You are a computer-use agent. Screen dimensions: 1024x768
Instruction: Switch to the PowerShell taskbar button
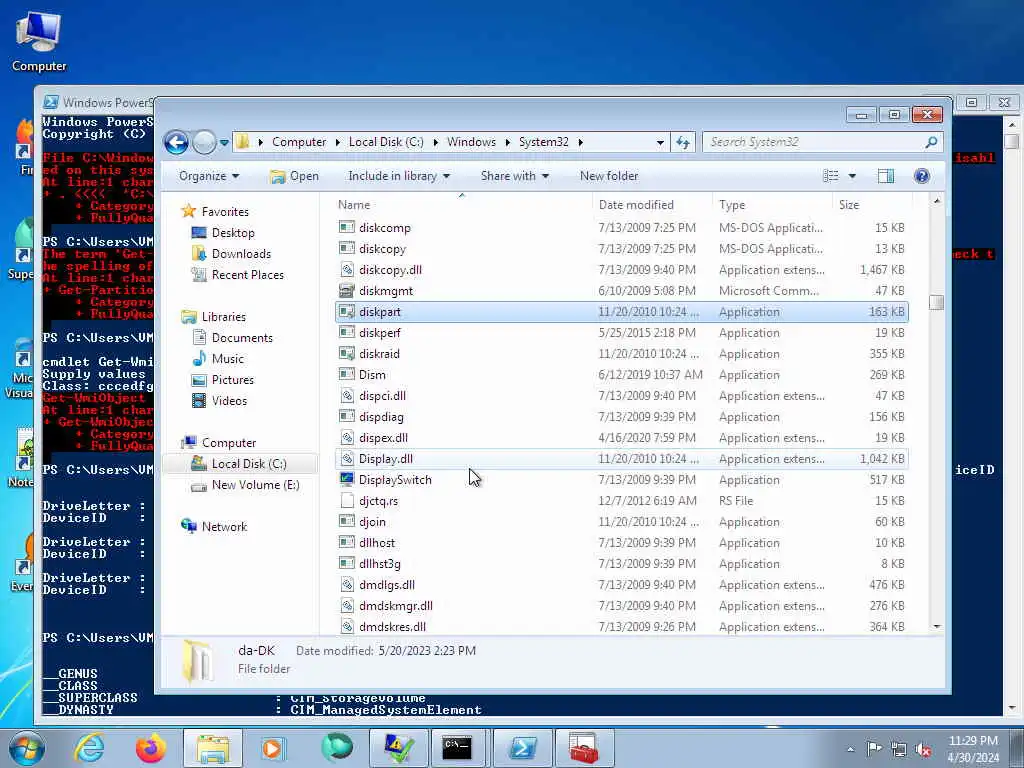coord(522,748)
